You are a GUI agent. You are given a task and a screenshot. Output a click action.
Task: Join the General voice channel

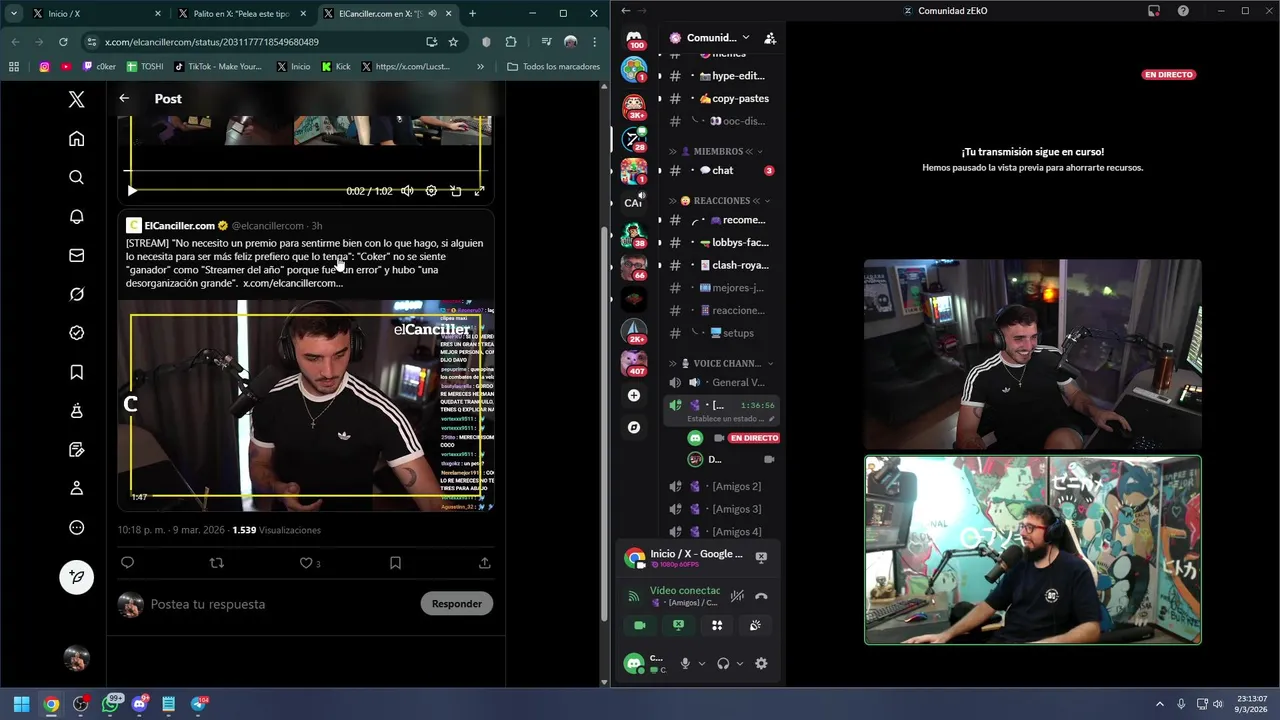721,383
